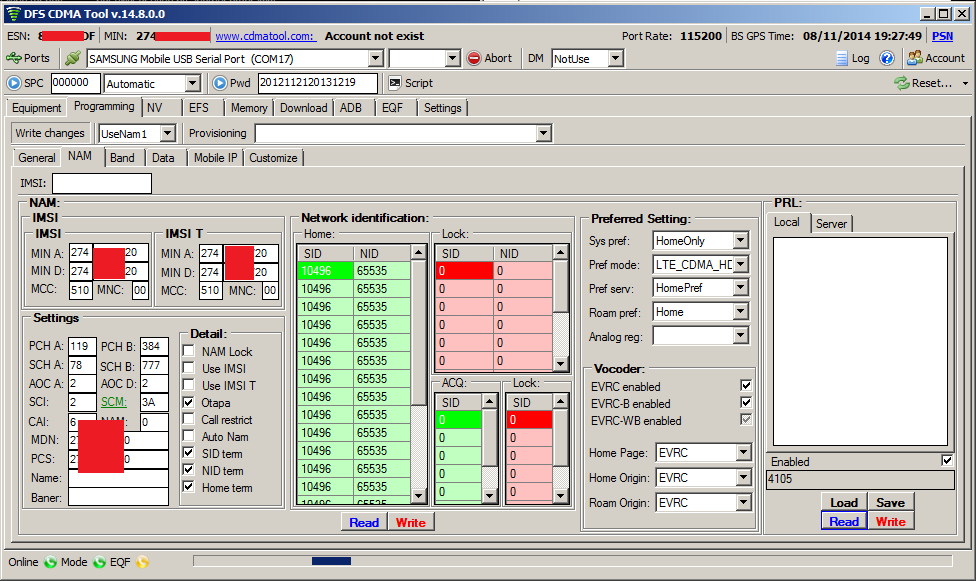Uncheck the SID term checkbox
The width and height of the screenshot is (976, 581).
coord(189,453)
